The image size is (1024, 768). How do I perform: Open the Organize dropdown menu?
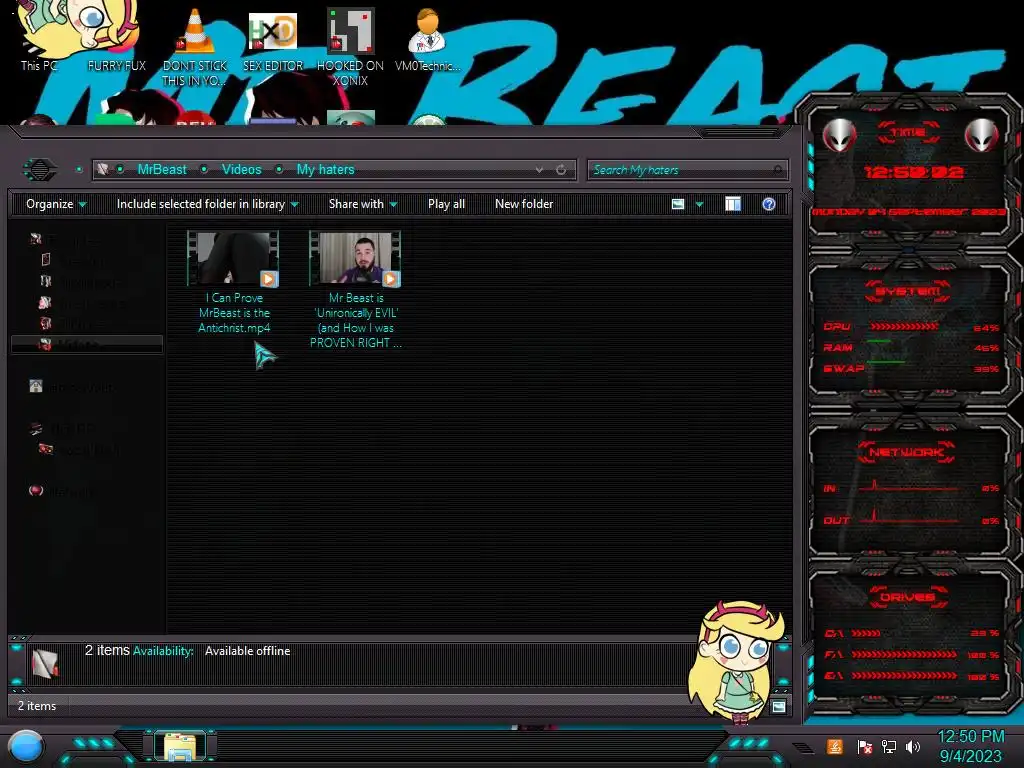click(56, 204)
